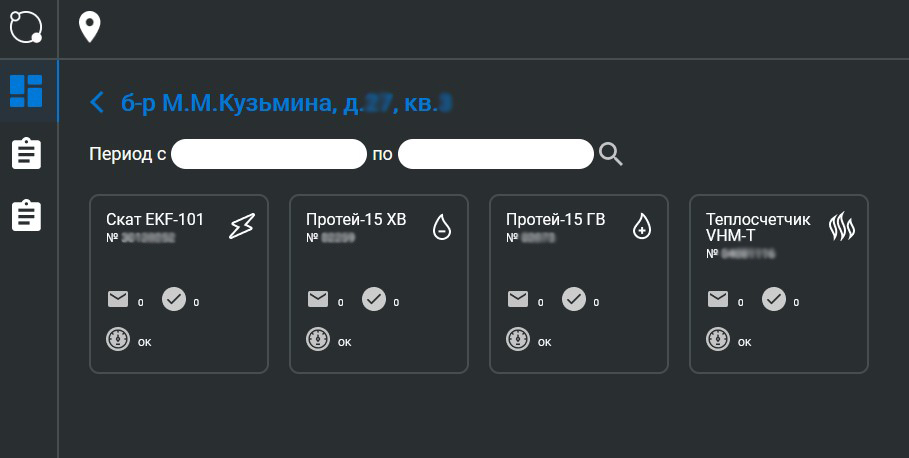Click the cold water drop icon Протей-15 ХВ

442,226
